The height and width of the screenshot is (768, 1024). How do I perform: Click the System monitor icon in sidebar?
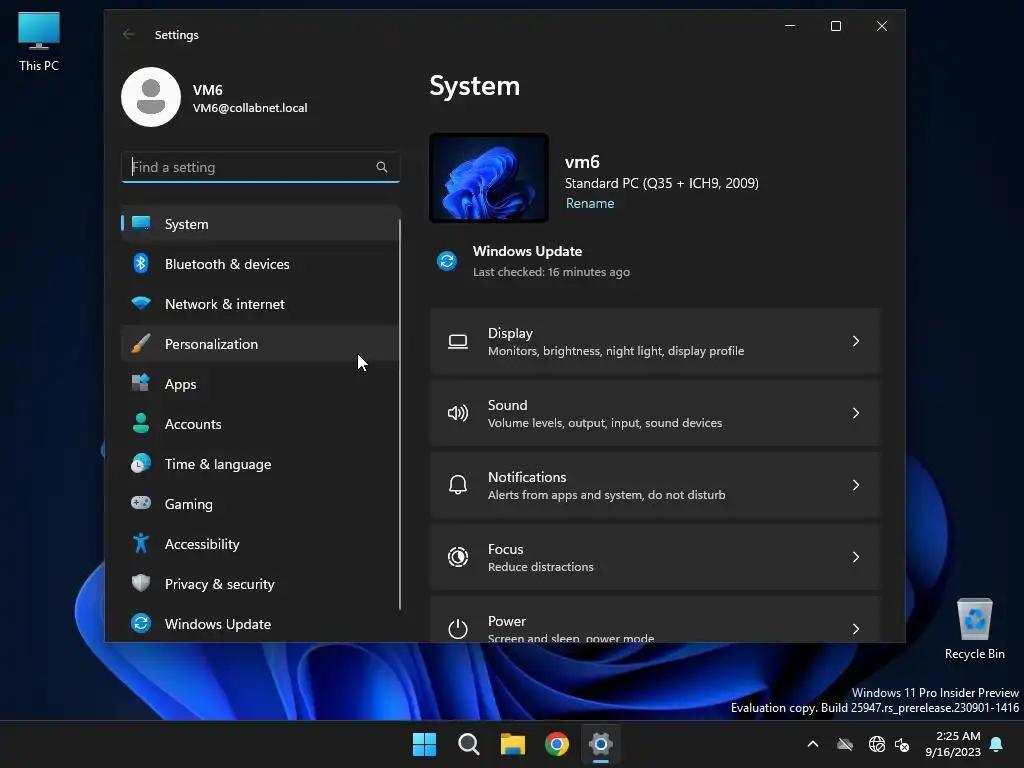[141, 223]
